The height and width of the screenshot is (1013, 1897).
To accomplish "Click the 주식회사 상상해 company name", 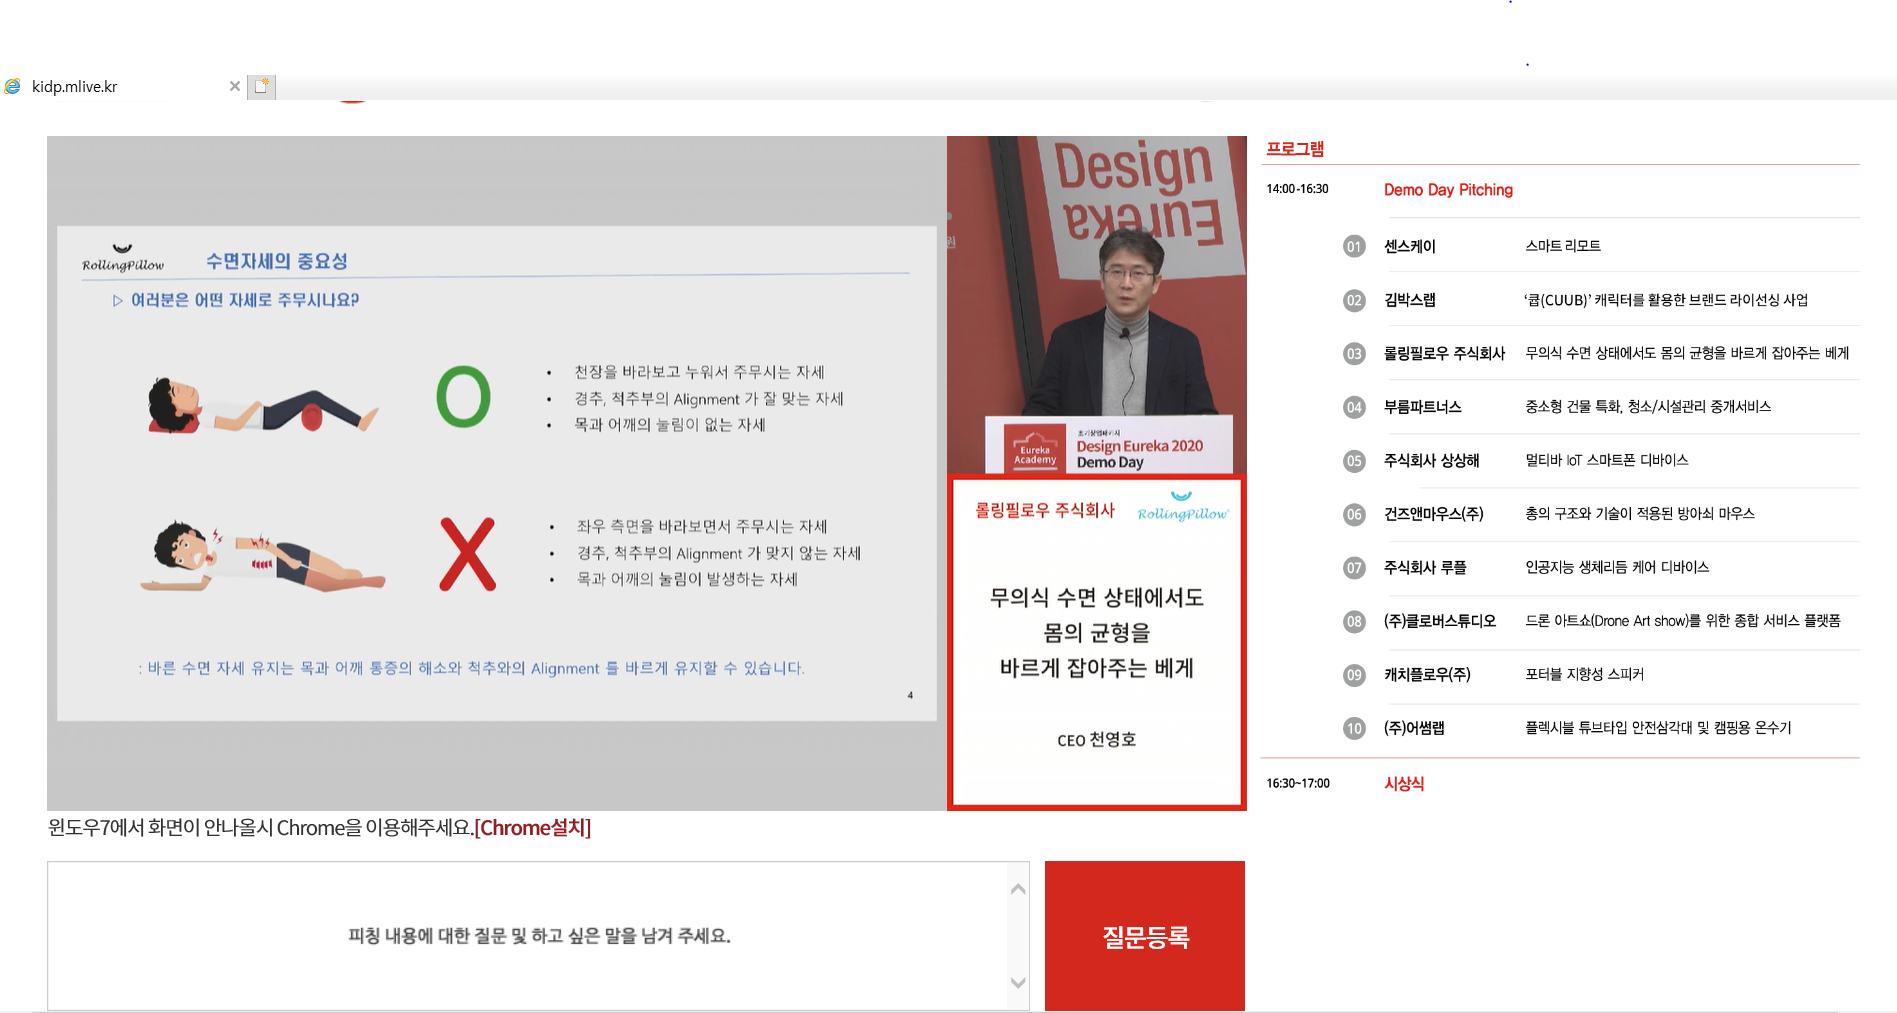I will pyautogui.click(x=1432, y=460).
